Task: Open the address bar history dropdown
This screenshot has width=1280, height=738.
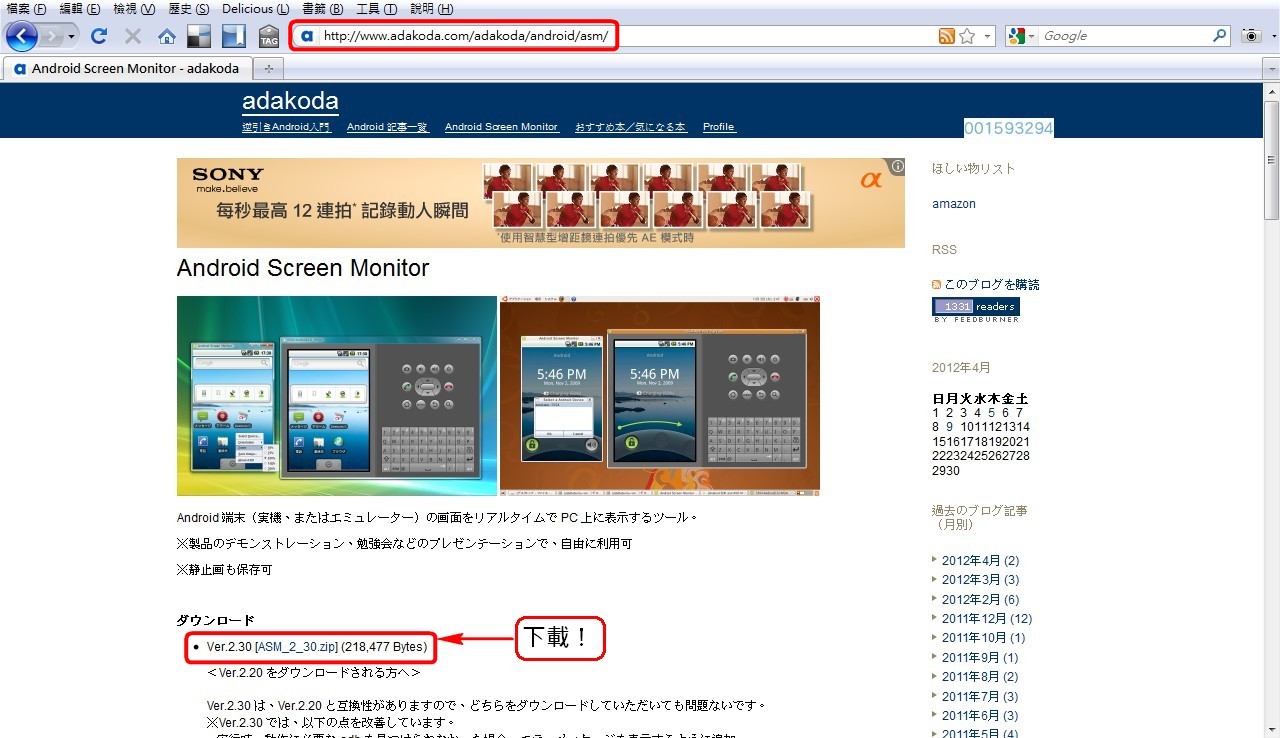Action: click(988, 36)
